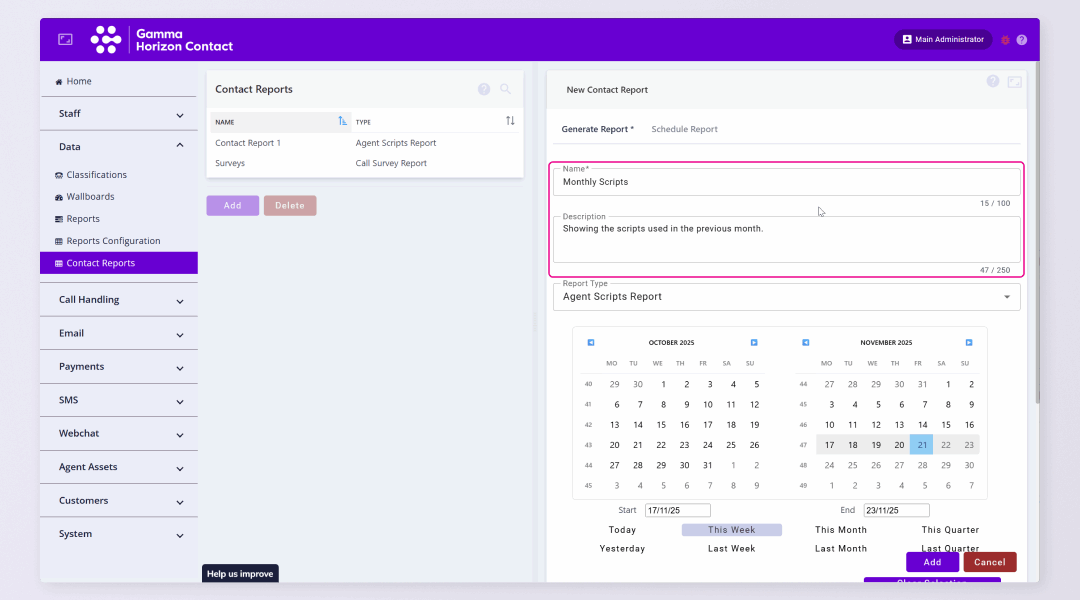This screenshot has width=1080, height=600.
Task: Sort reports using the Name column sort icon
Action: coord(343,121)
